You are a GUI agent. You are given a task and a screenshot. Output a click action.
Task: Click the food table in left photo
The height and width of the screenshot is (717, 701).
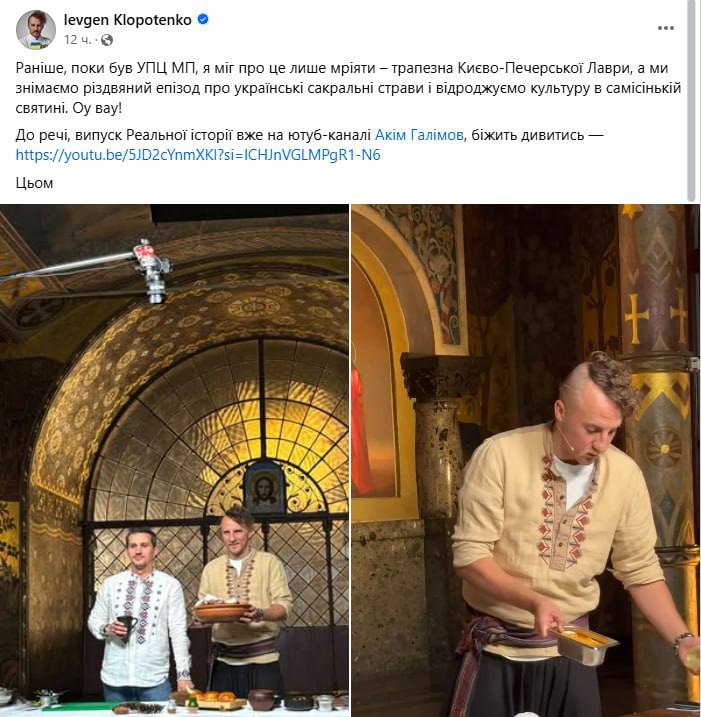174,704
